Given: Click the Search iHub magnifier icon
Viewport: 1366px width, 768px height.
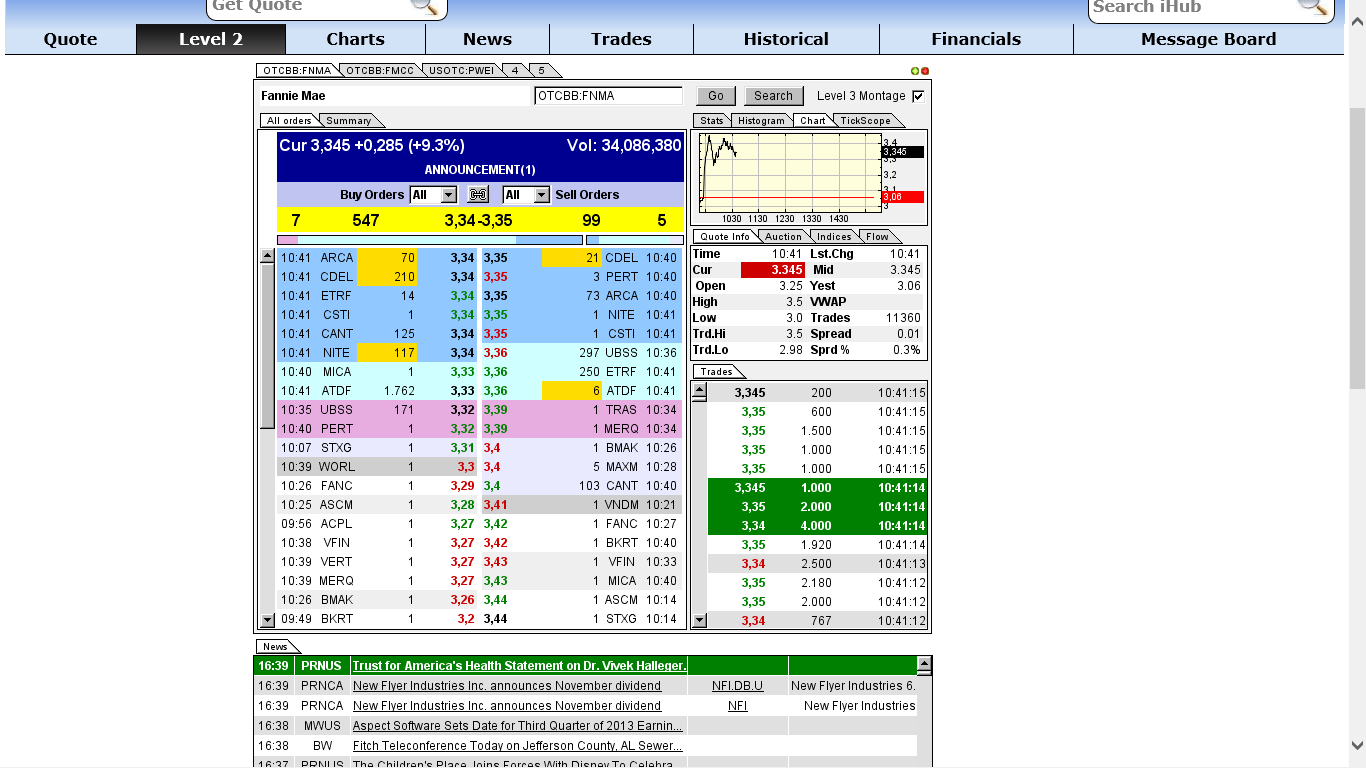Looking at the screenshot, I should pyautogui.click(x=1313, y=6).
